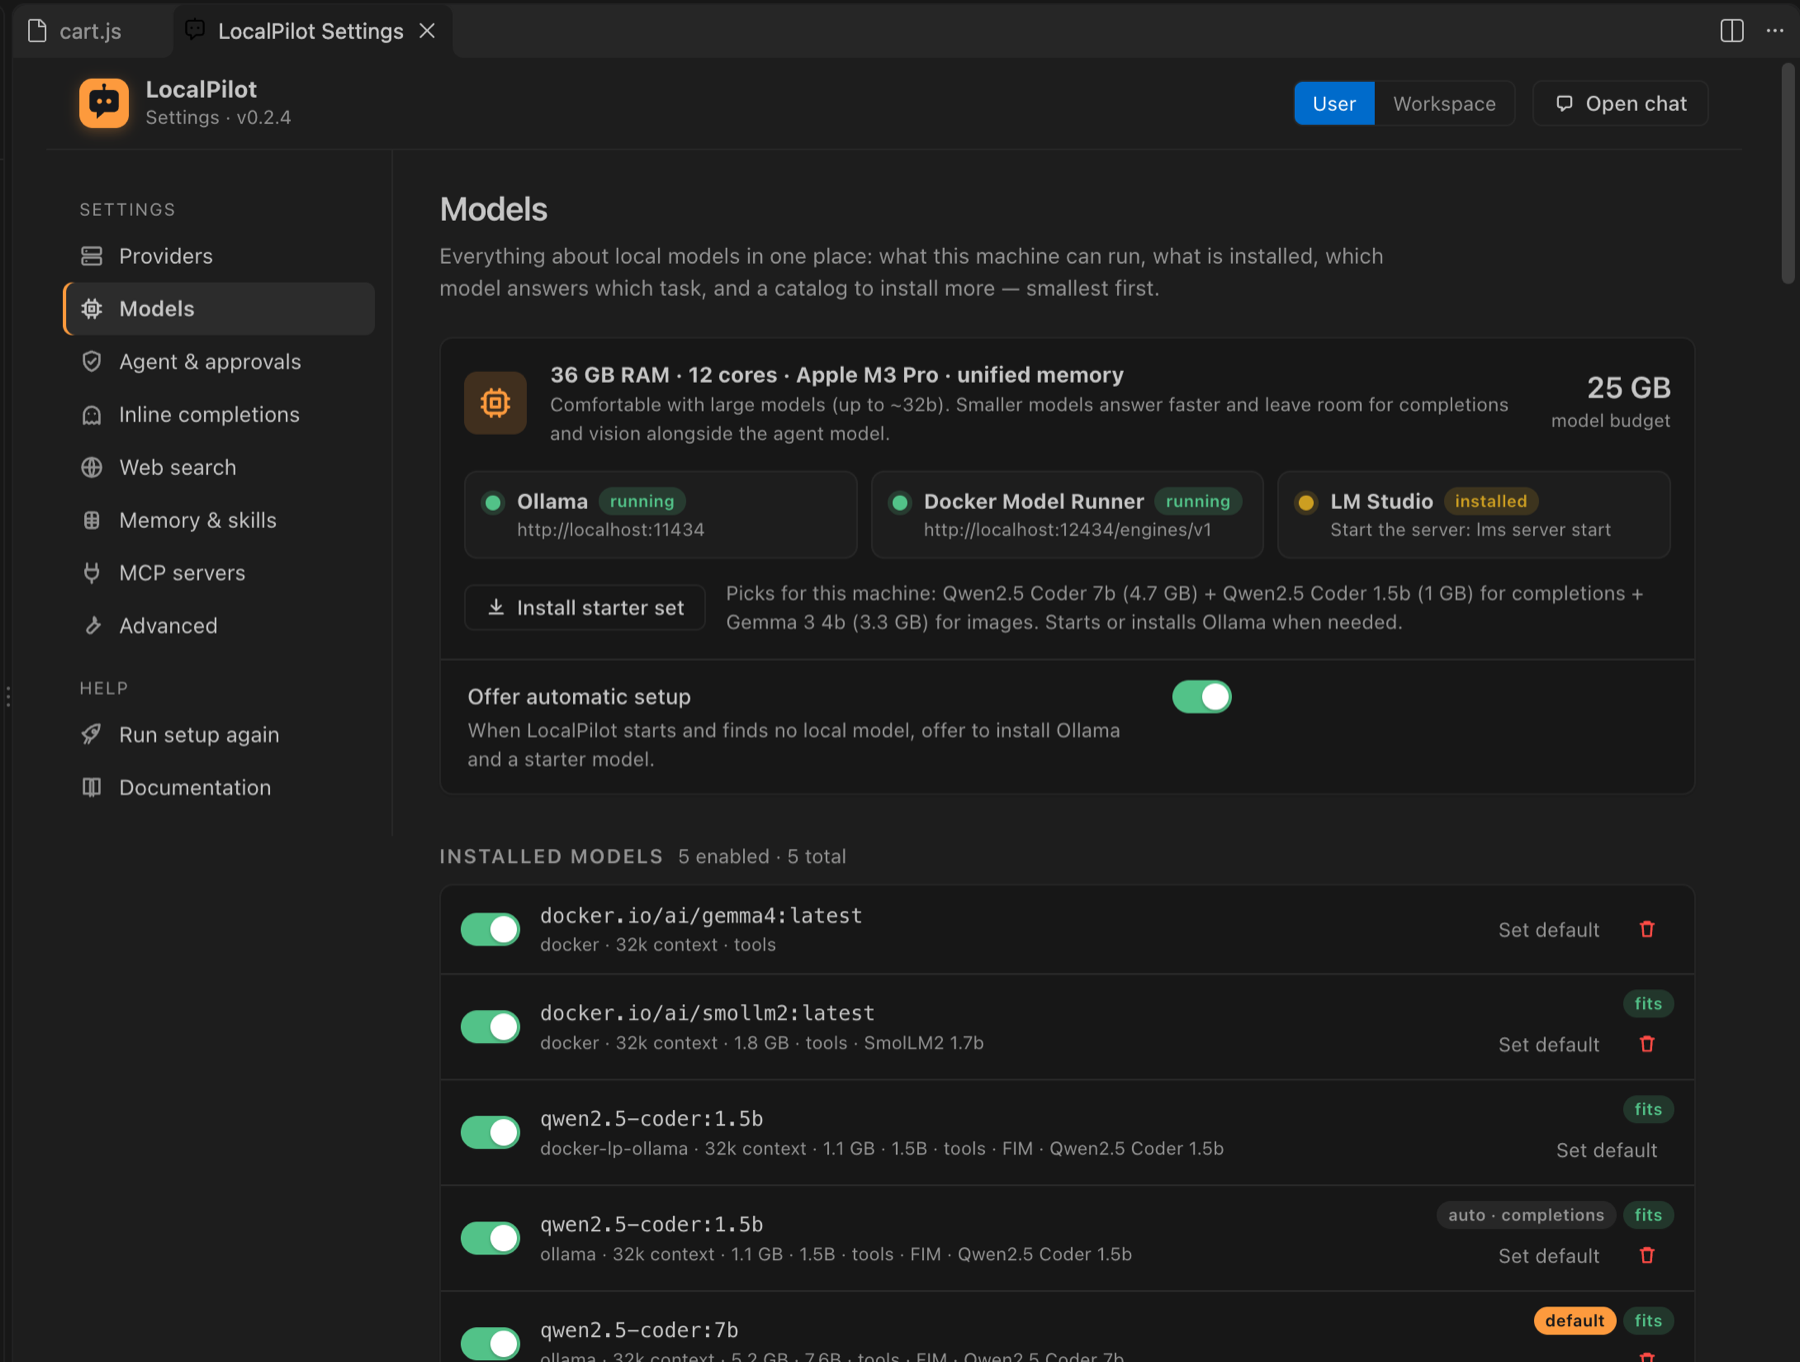Open the Inline completions section

click(x=219, y=415)
